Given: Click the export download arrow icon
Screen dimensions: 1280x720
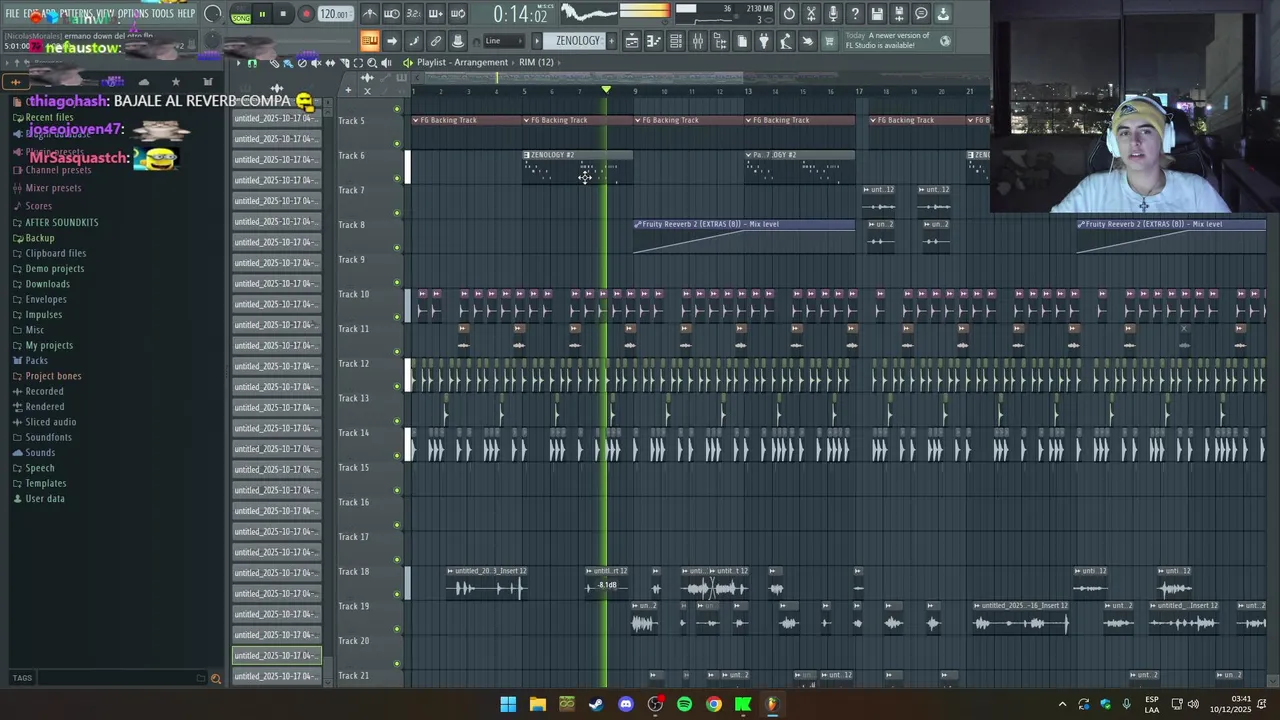Looking at the screenshot, I should (x=943, y=14).
